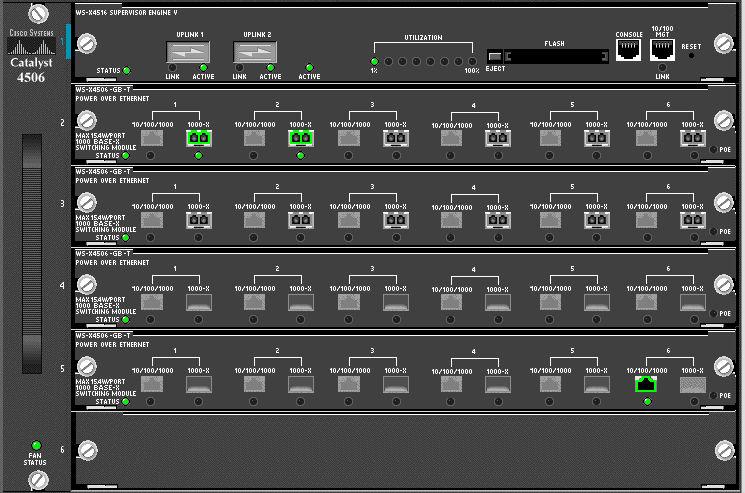Select slot 5 port 4 1000-X port
This screenshot has width=745, height=493.
click(x=497, y=385)
